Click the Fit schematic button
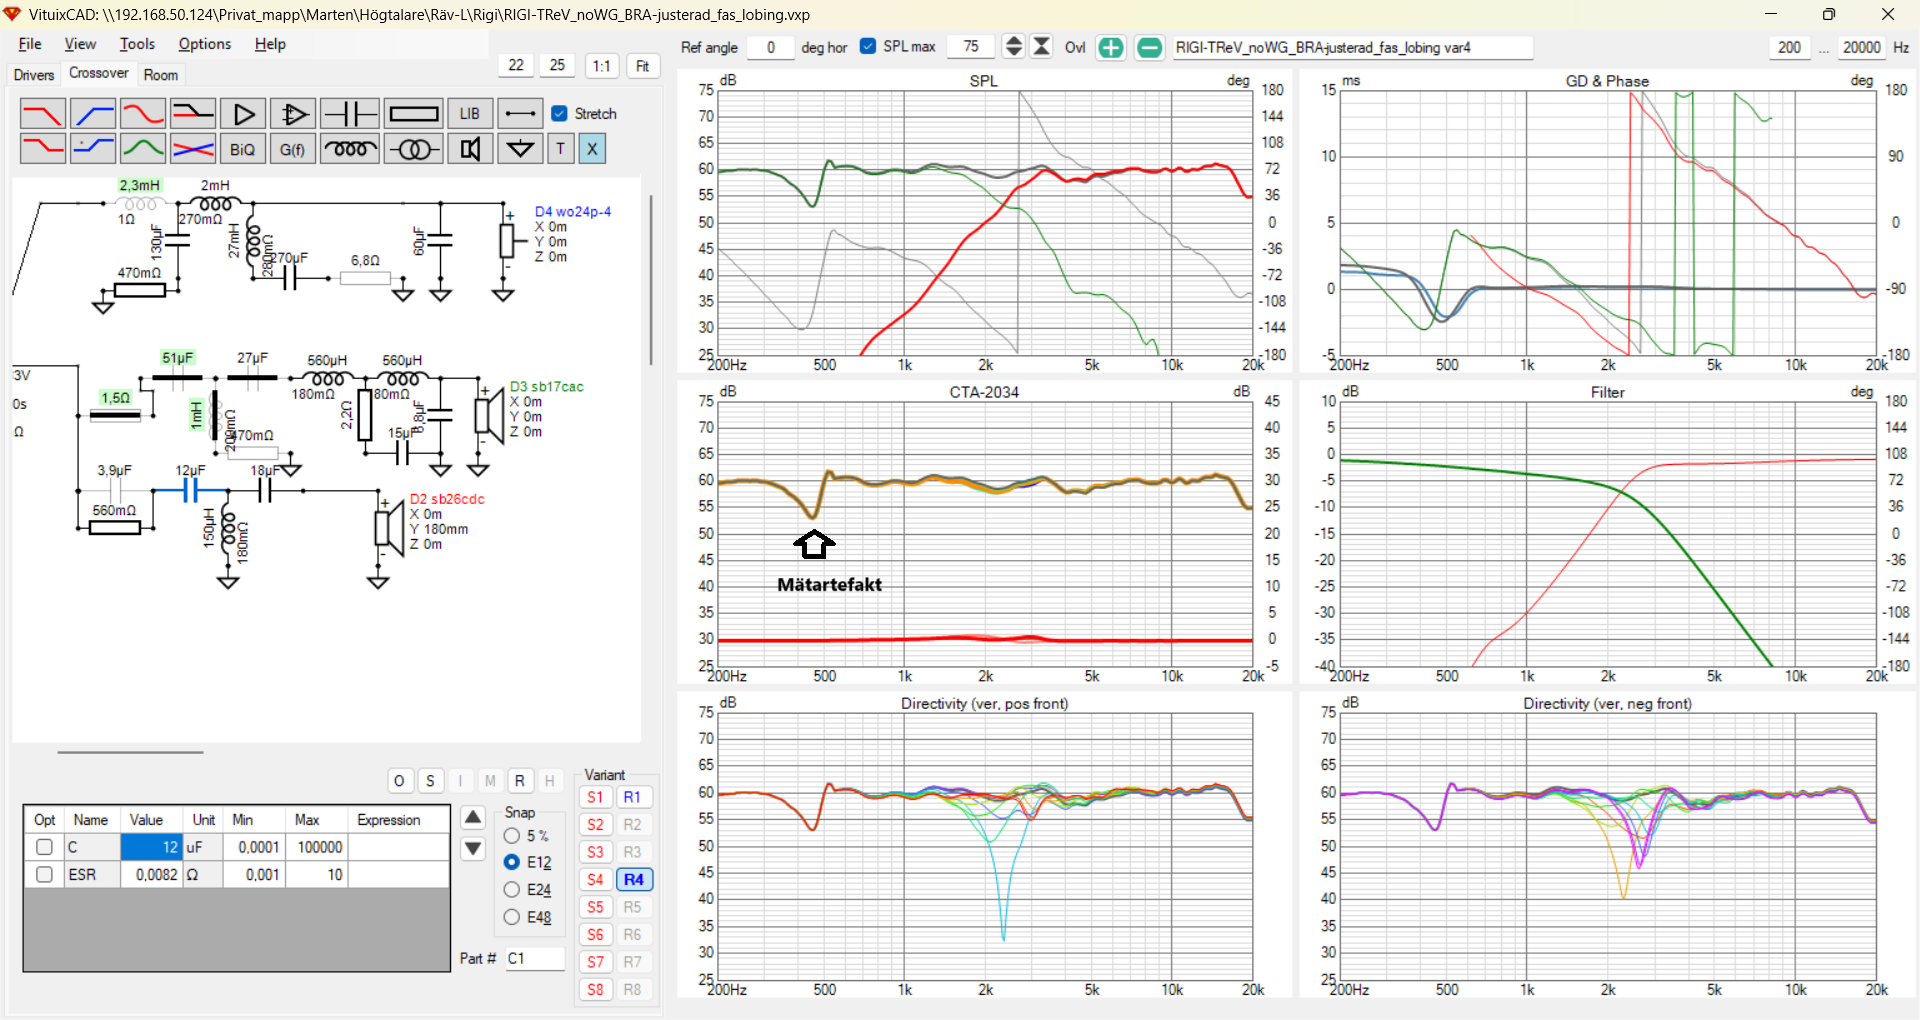1920x1020 pixels. [x=643, y=66]
